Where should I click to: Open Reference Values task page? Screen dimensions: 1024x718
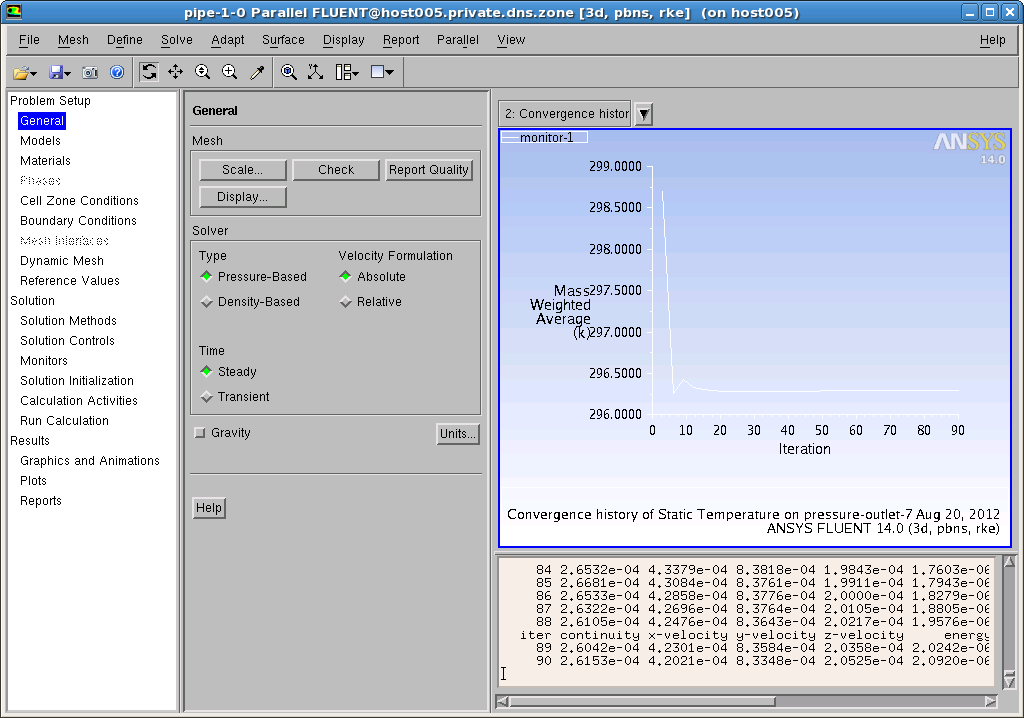[x=70, y=281]
